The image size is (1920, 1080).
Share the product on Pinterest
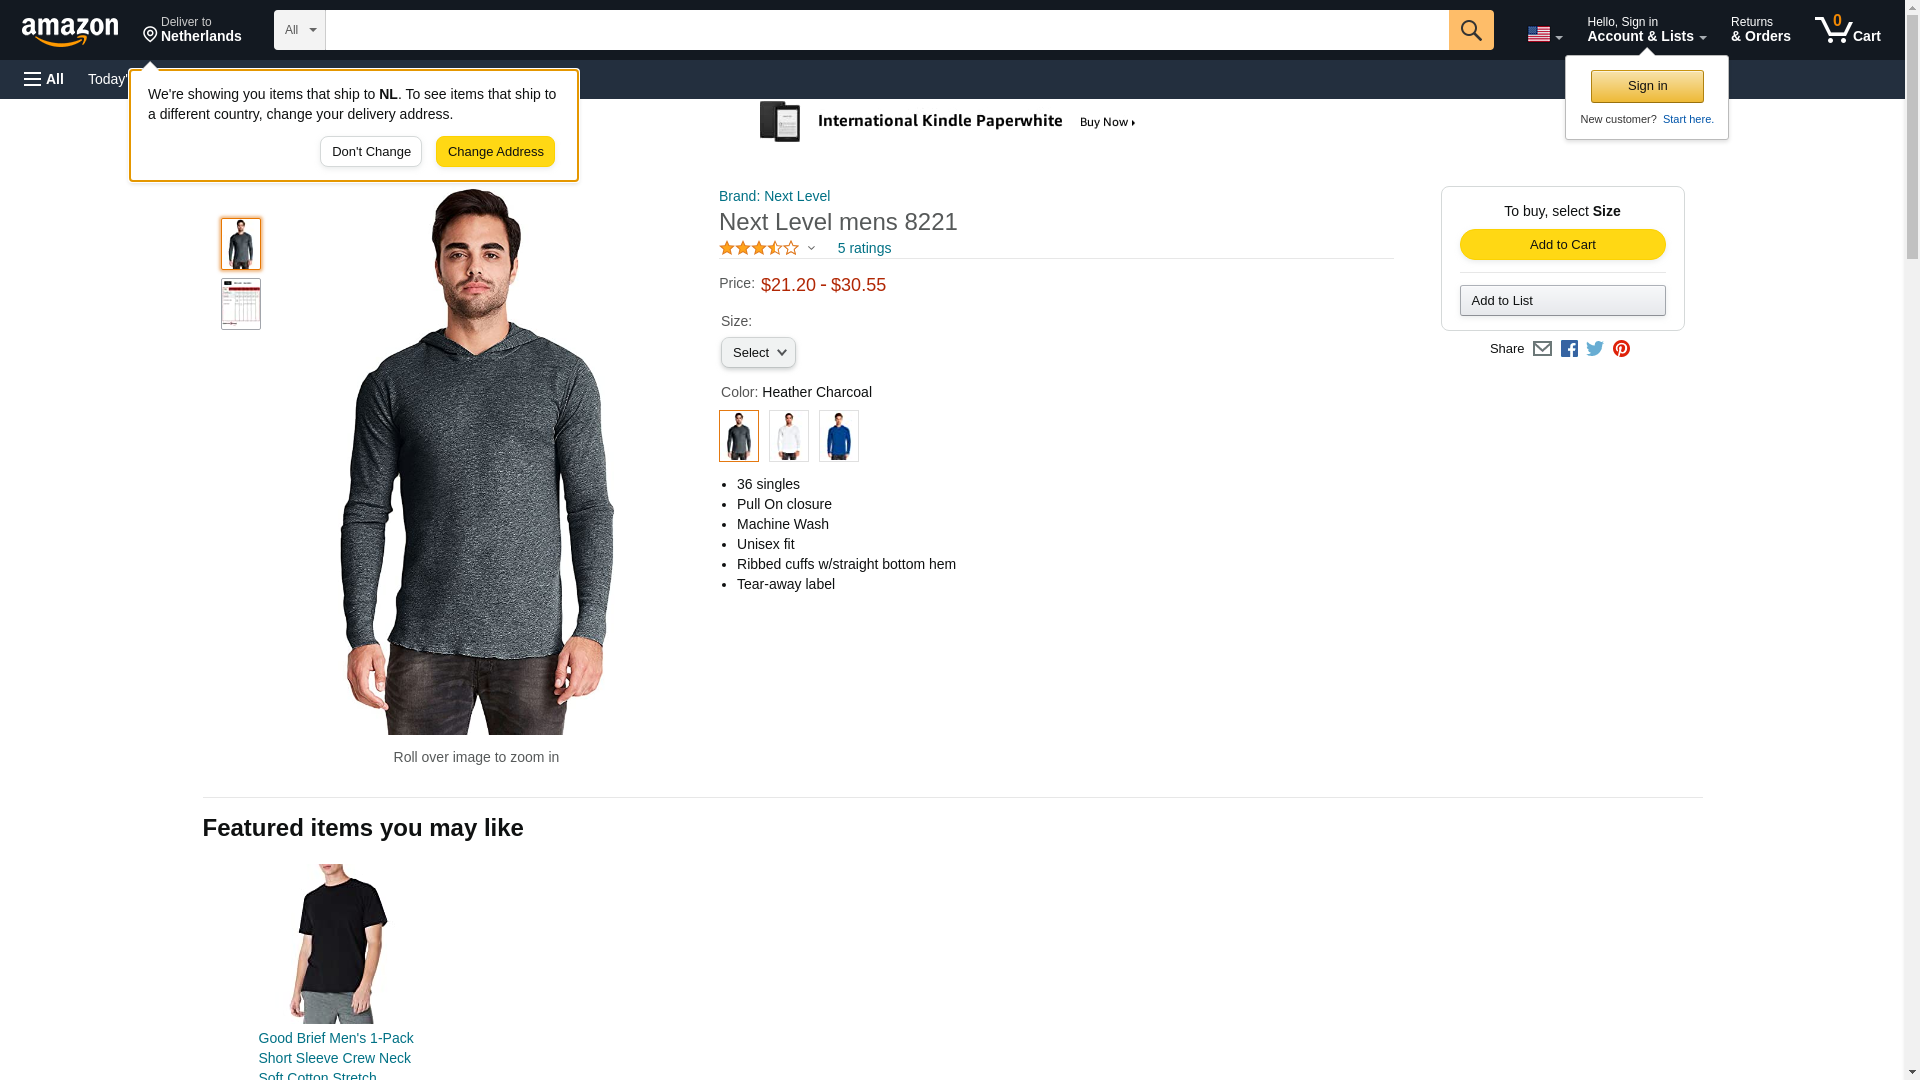click(1621, 349)
